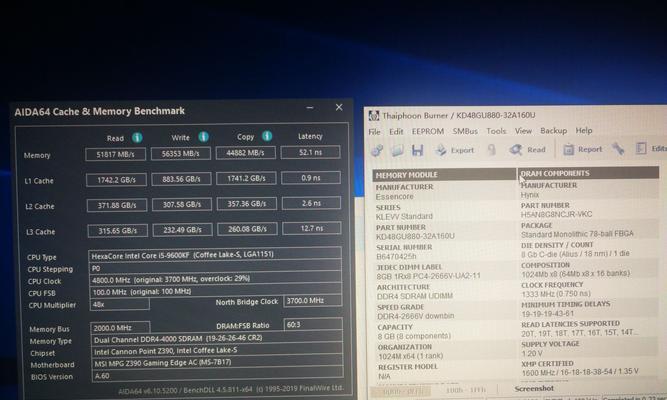Click the wrench tools icon

click(x=618, y=149)
